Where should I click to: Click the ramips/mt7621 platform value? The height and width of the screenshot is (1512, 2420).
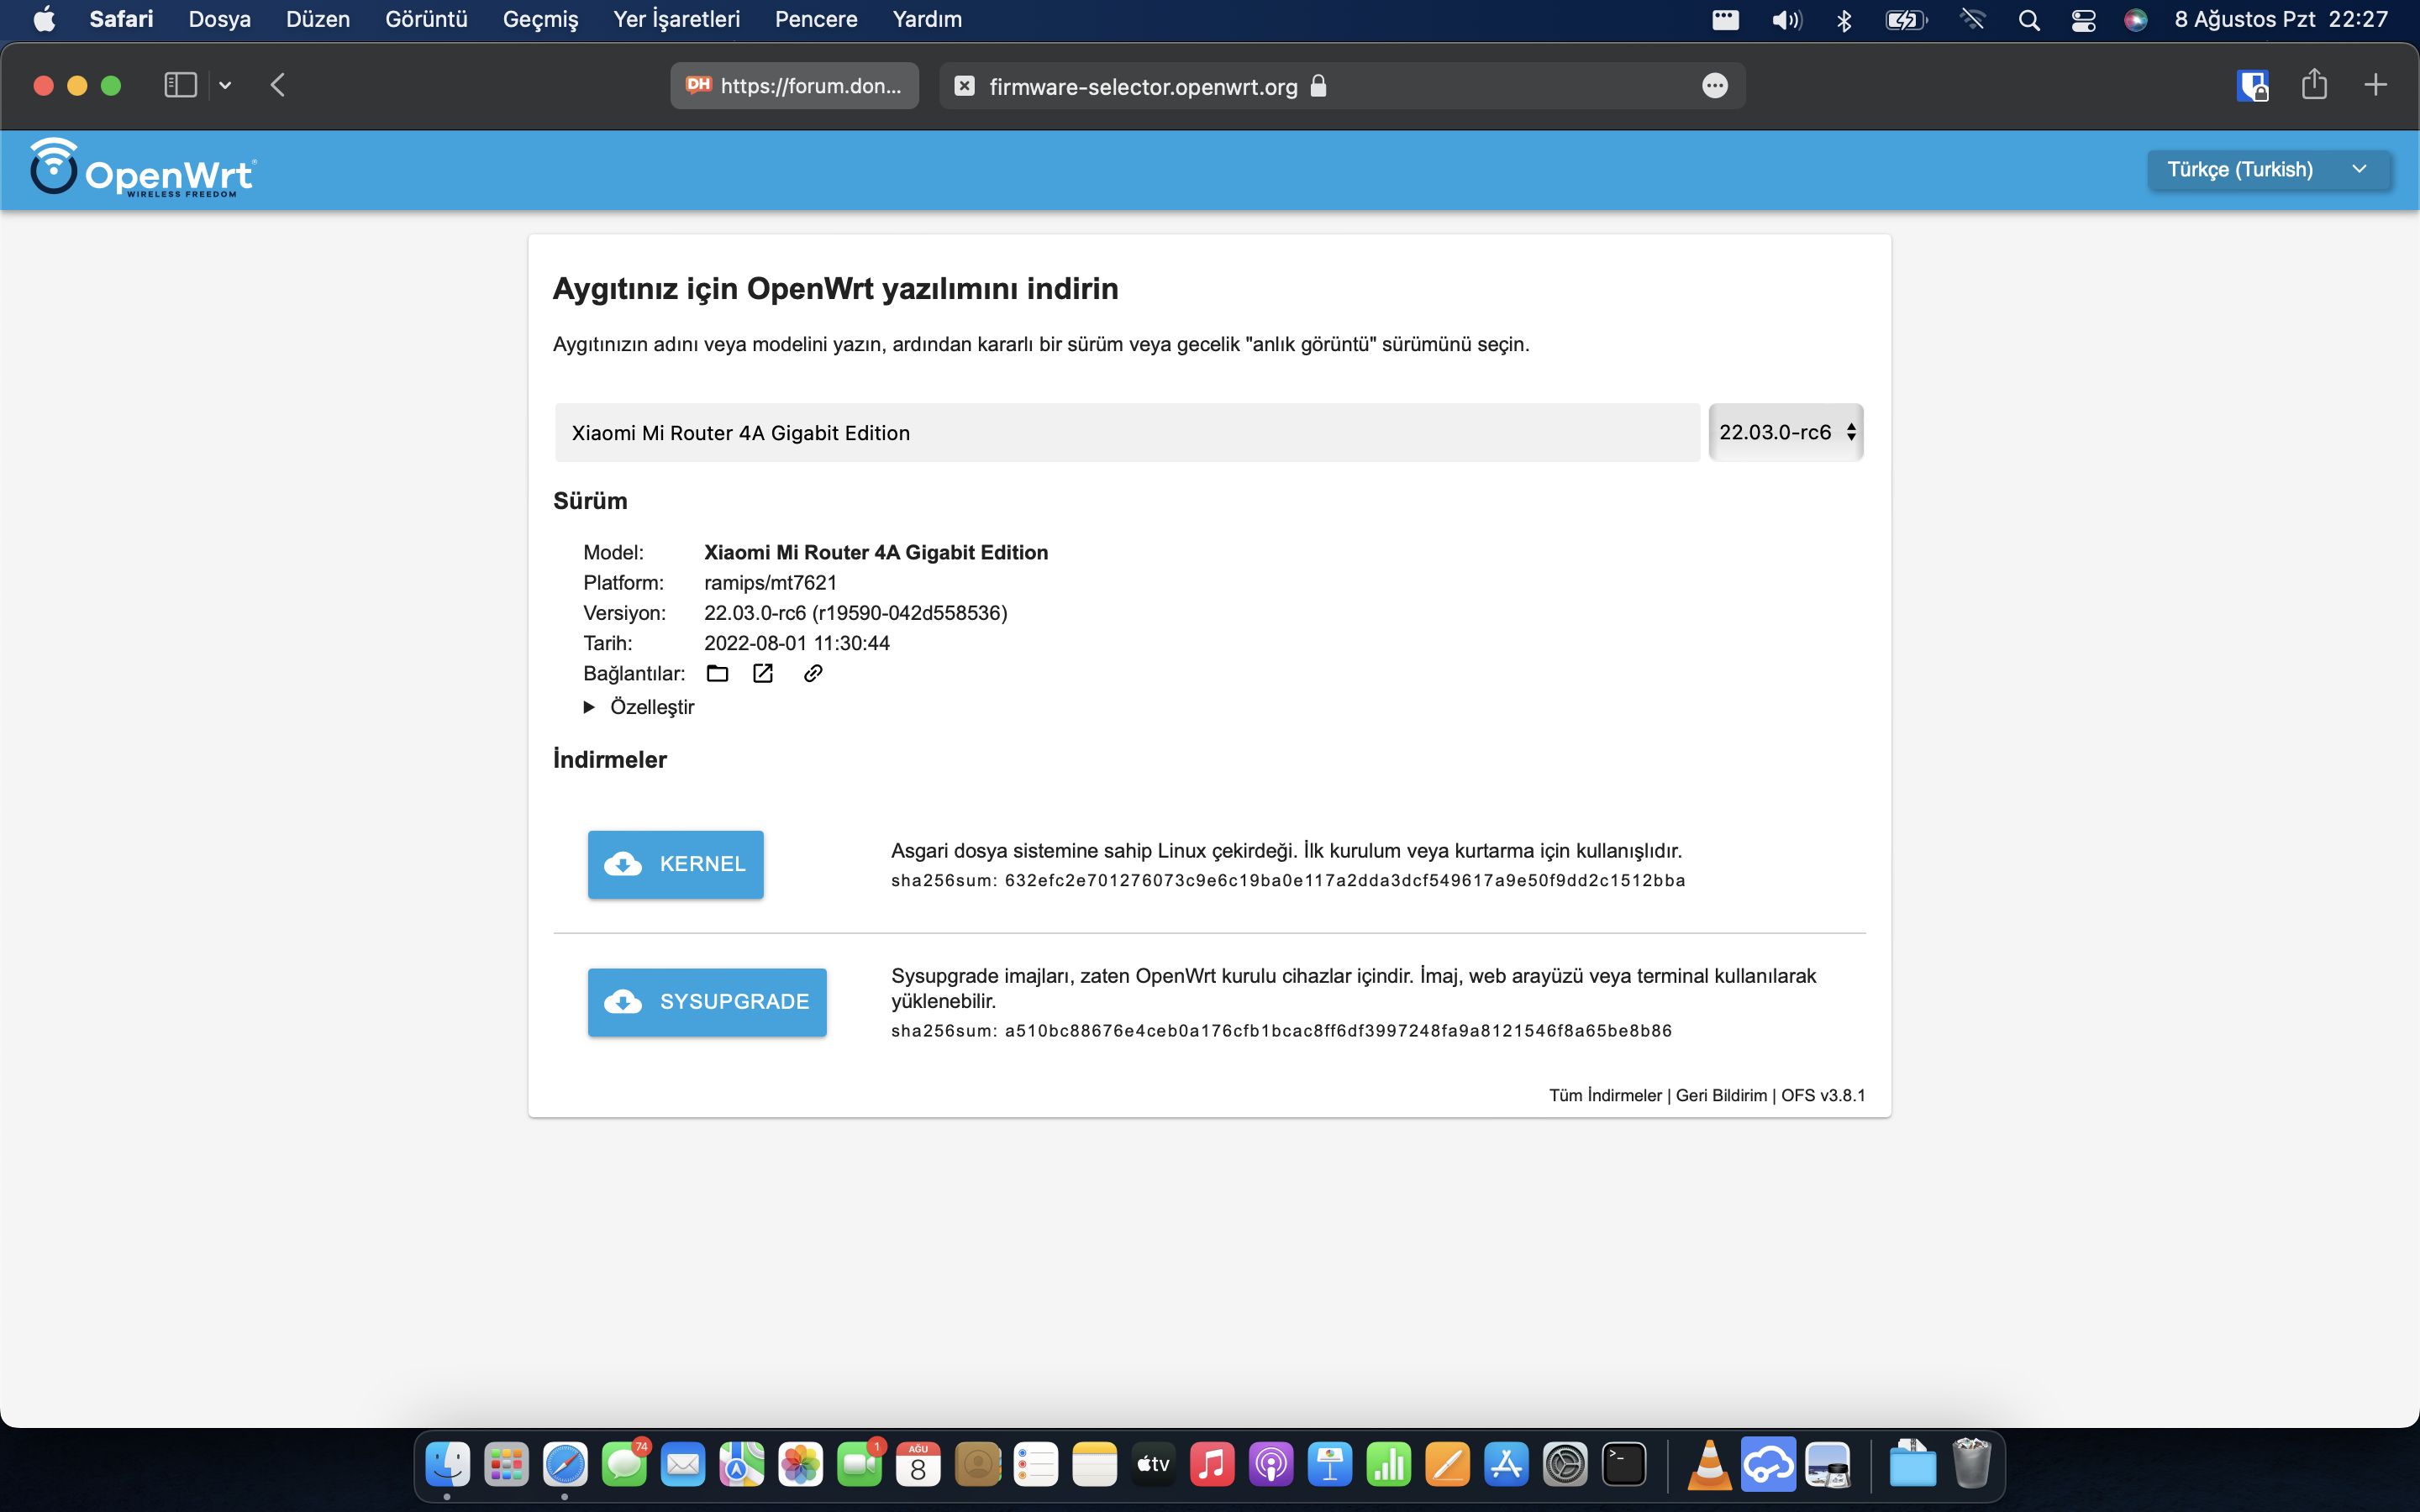pyautogui.click(x=770, y=582)
